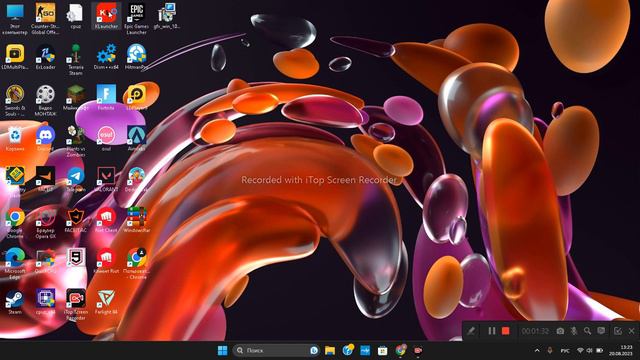
Task: Open the Microsoft Edge desktop shortcut
Action: (15, 264)
